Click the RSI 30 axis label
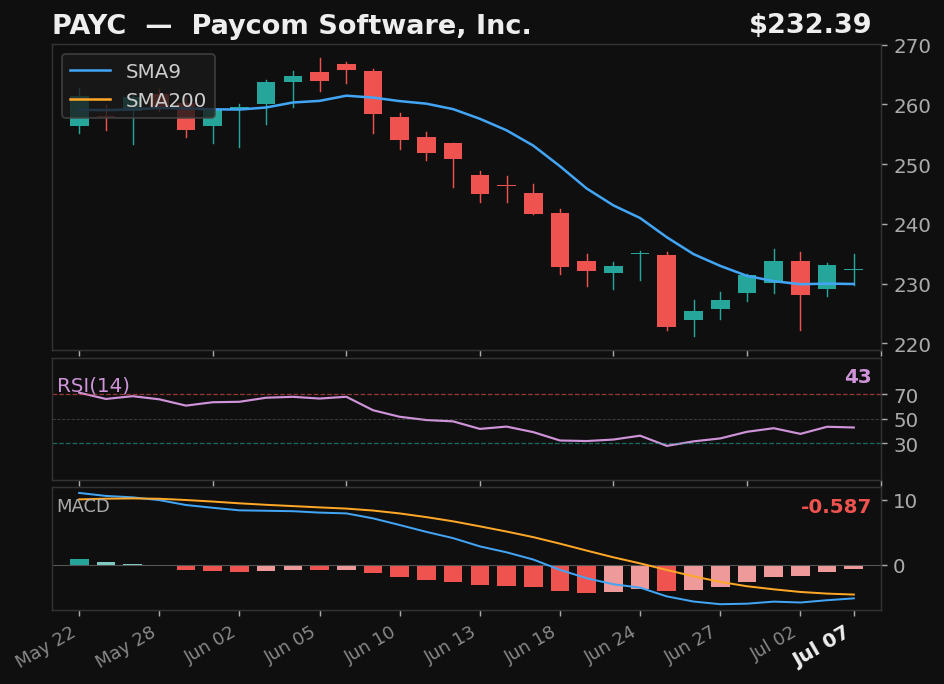The height and width of the screenshot is (684, 944). point(906,445)
